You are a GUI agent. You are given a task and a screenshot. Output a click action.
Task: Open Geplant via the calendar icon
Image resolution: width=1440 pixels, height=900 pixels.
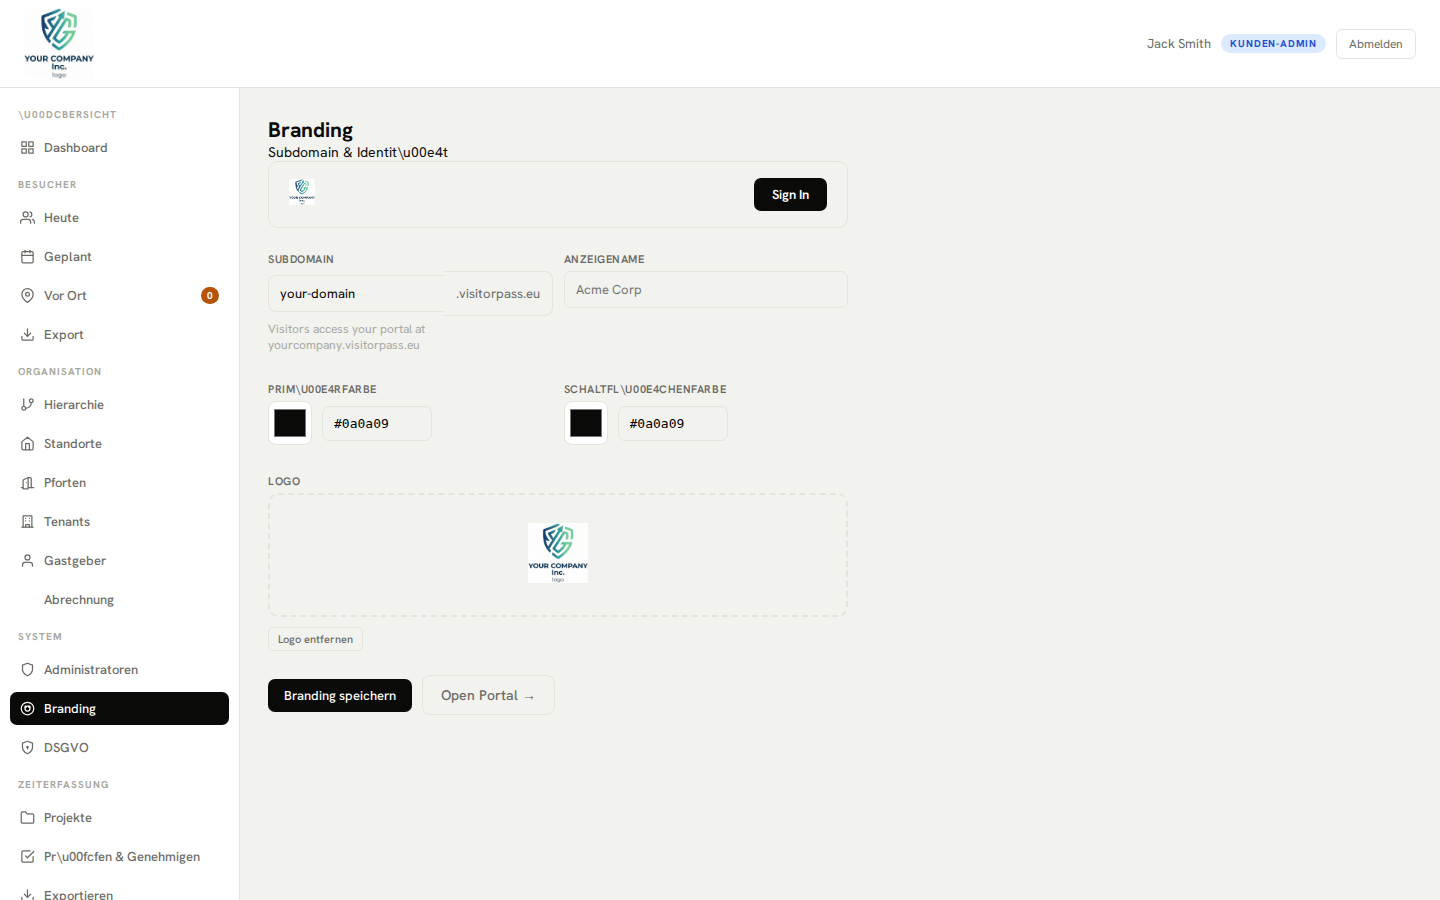(27, 256)
